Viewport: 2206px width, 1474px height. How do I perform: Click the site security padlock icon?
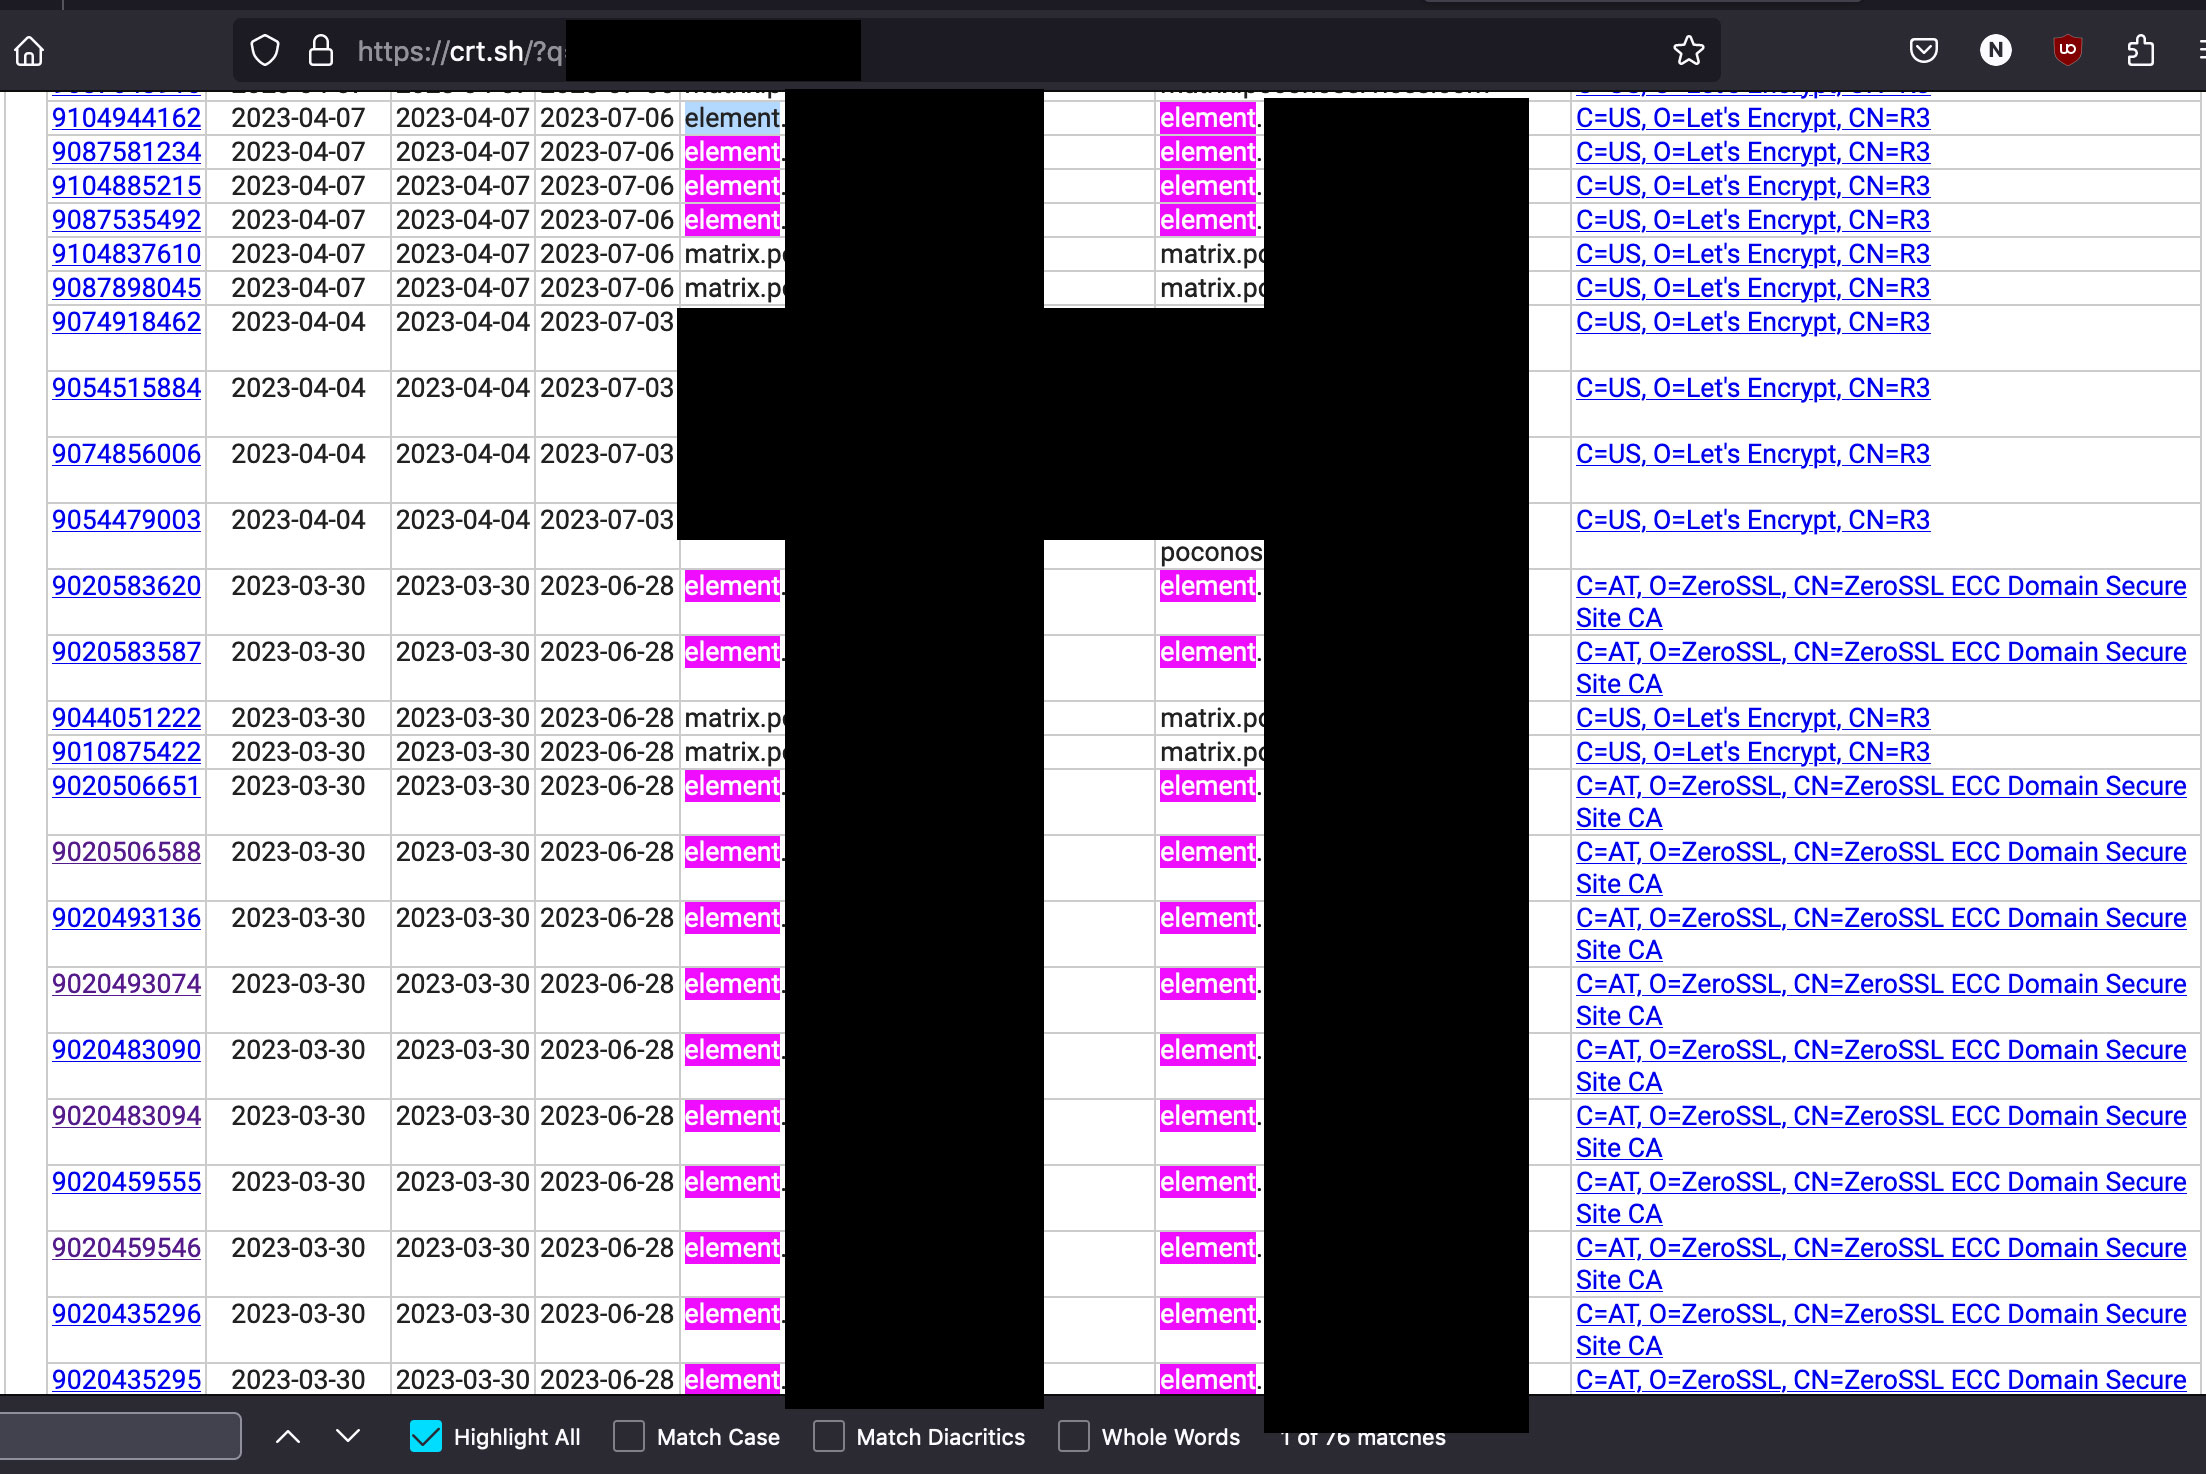[321, 50]
